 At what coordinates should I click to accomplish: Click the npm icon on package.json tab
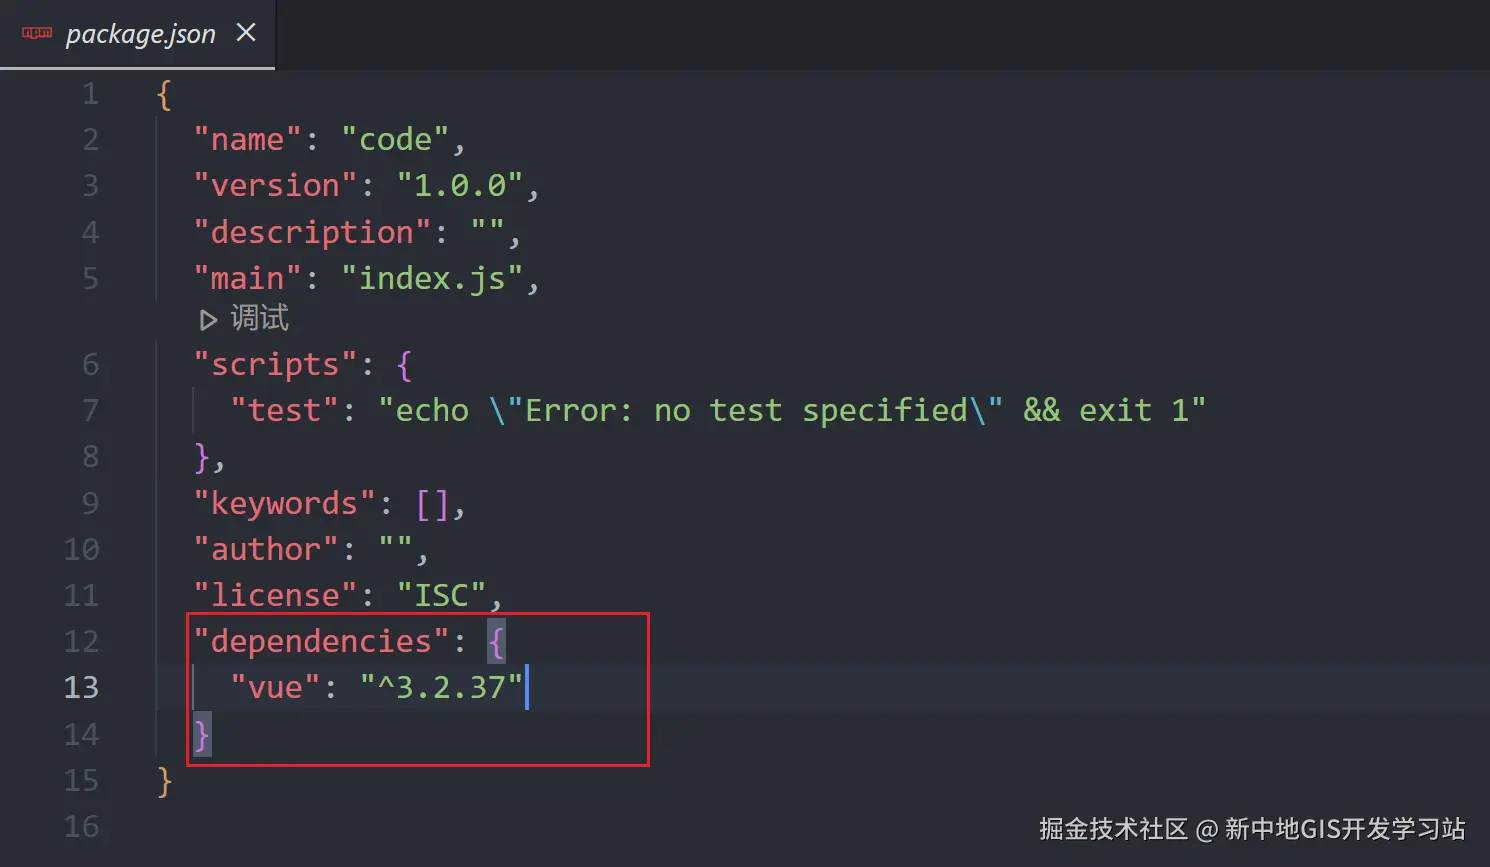click(x=37, y=34)
